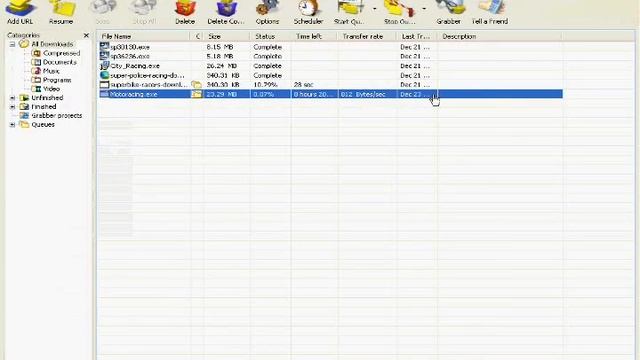The height and width of the screenshot is (360, 640).
Task: Click the Tell a Friend icon
Action: 490,12
